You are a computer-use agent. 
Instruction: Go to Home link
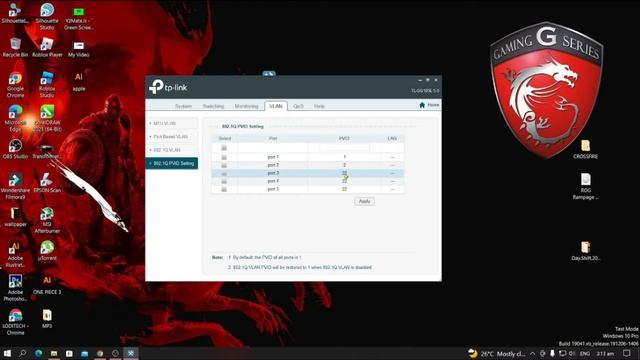tap(429, 105)
